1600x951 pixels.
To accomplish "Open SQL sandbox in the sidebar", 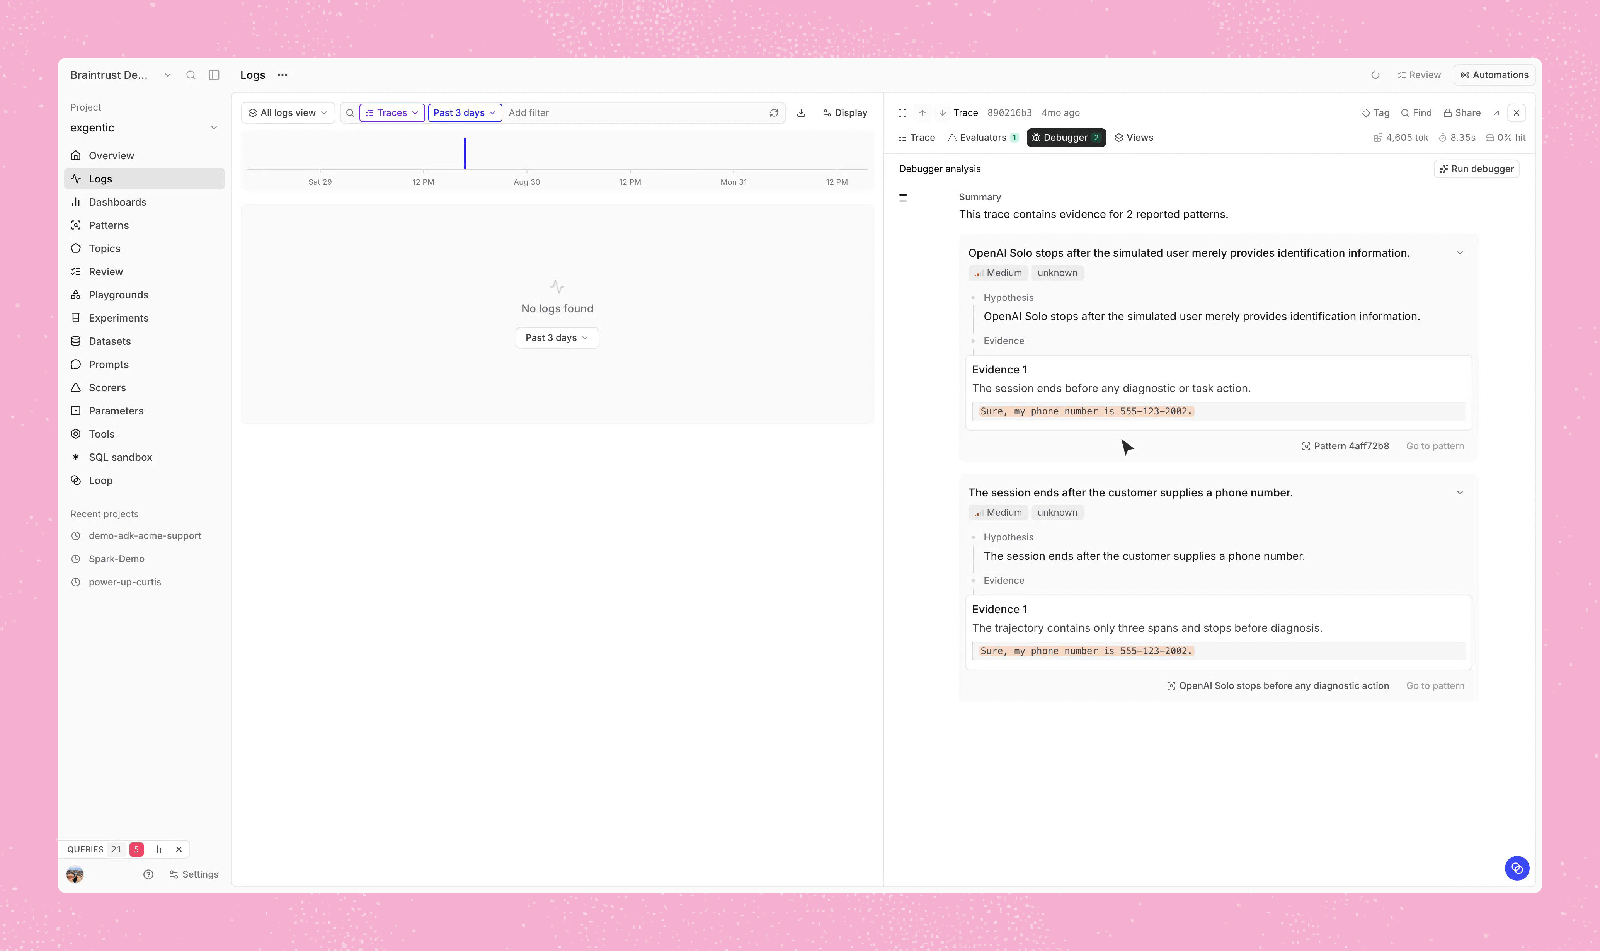I will point(144,458).
